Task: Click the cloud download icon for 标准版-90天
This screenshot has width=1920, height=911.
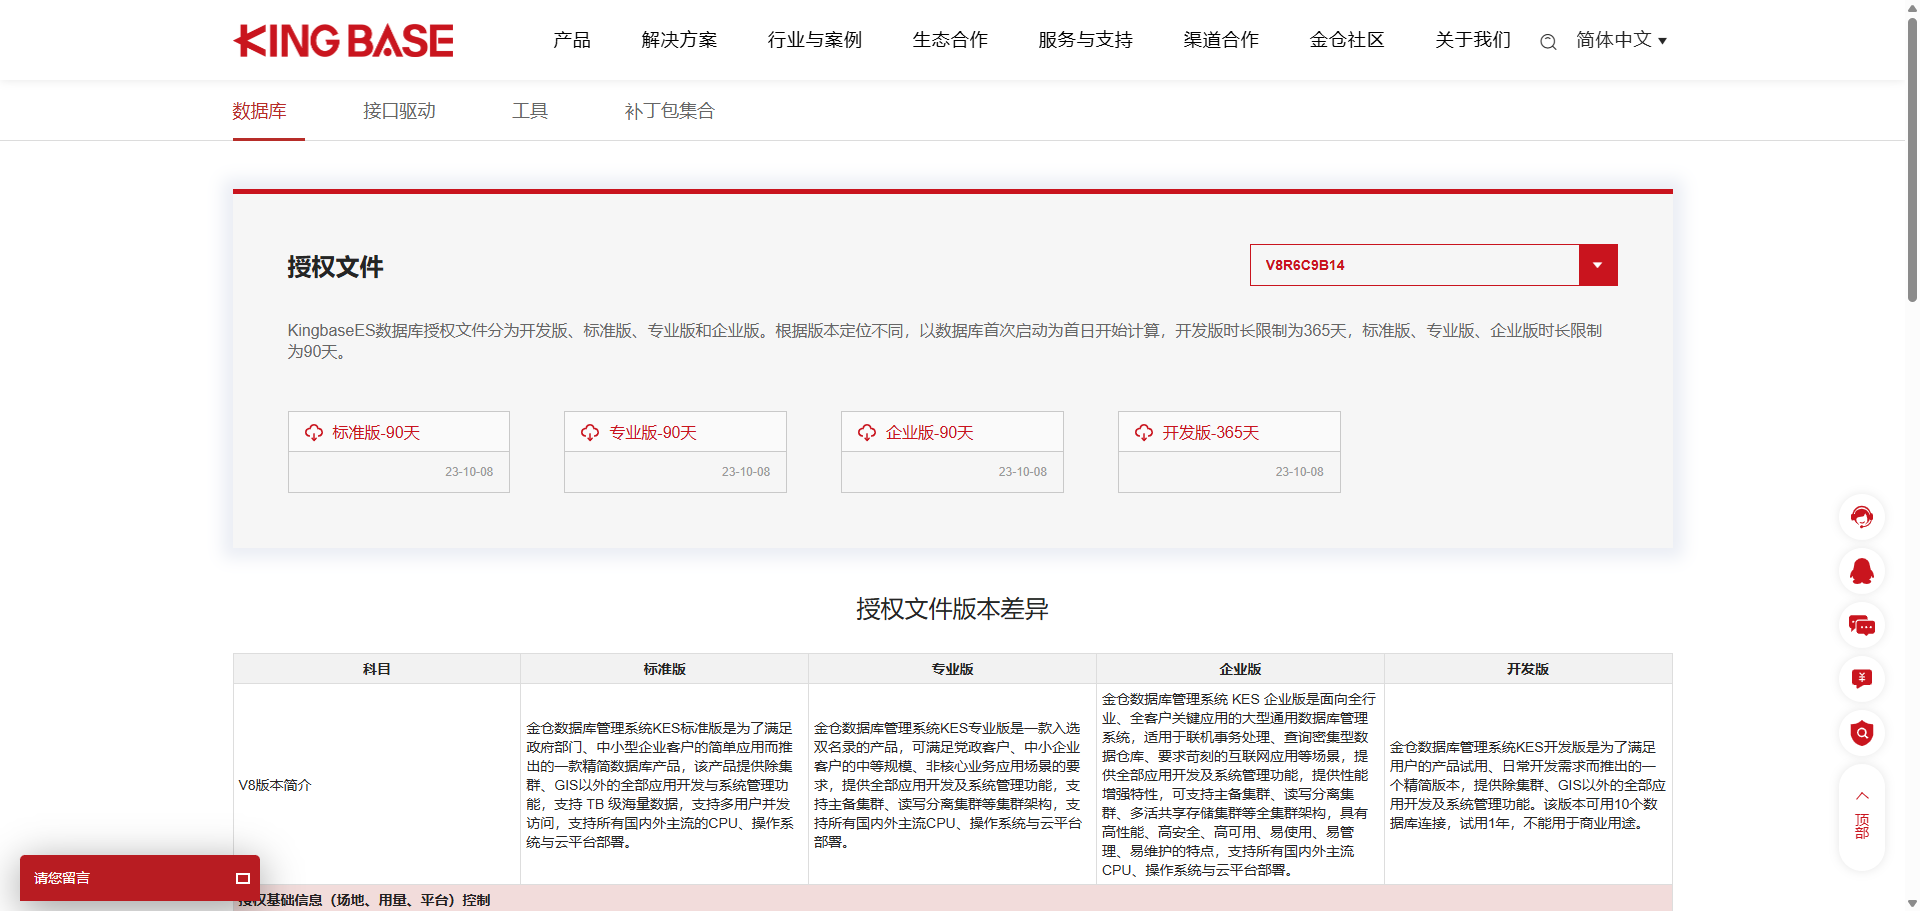Action: click(314, 432)
